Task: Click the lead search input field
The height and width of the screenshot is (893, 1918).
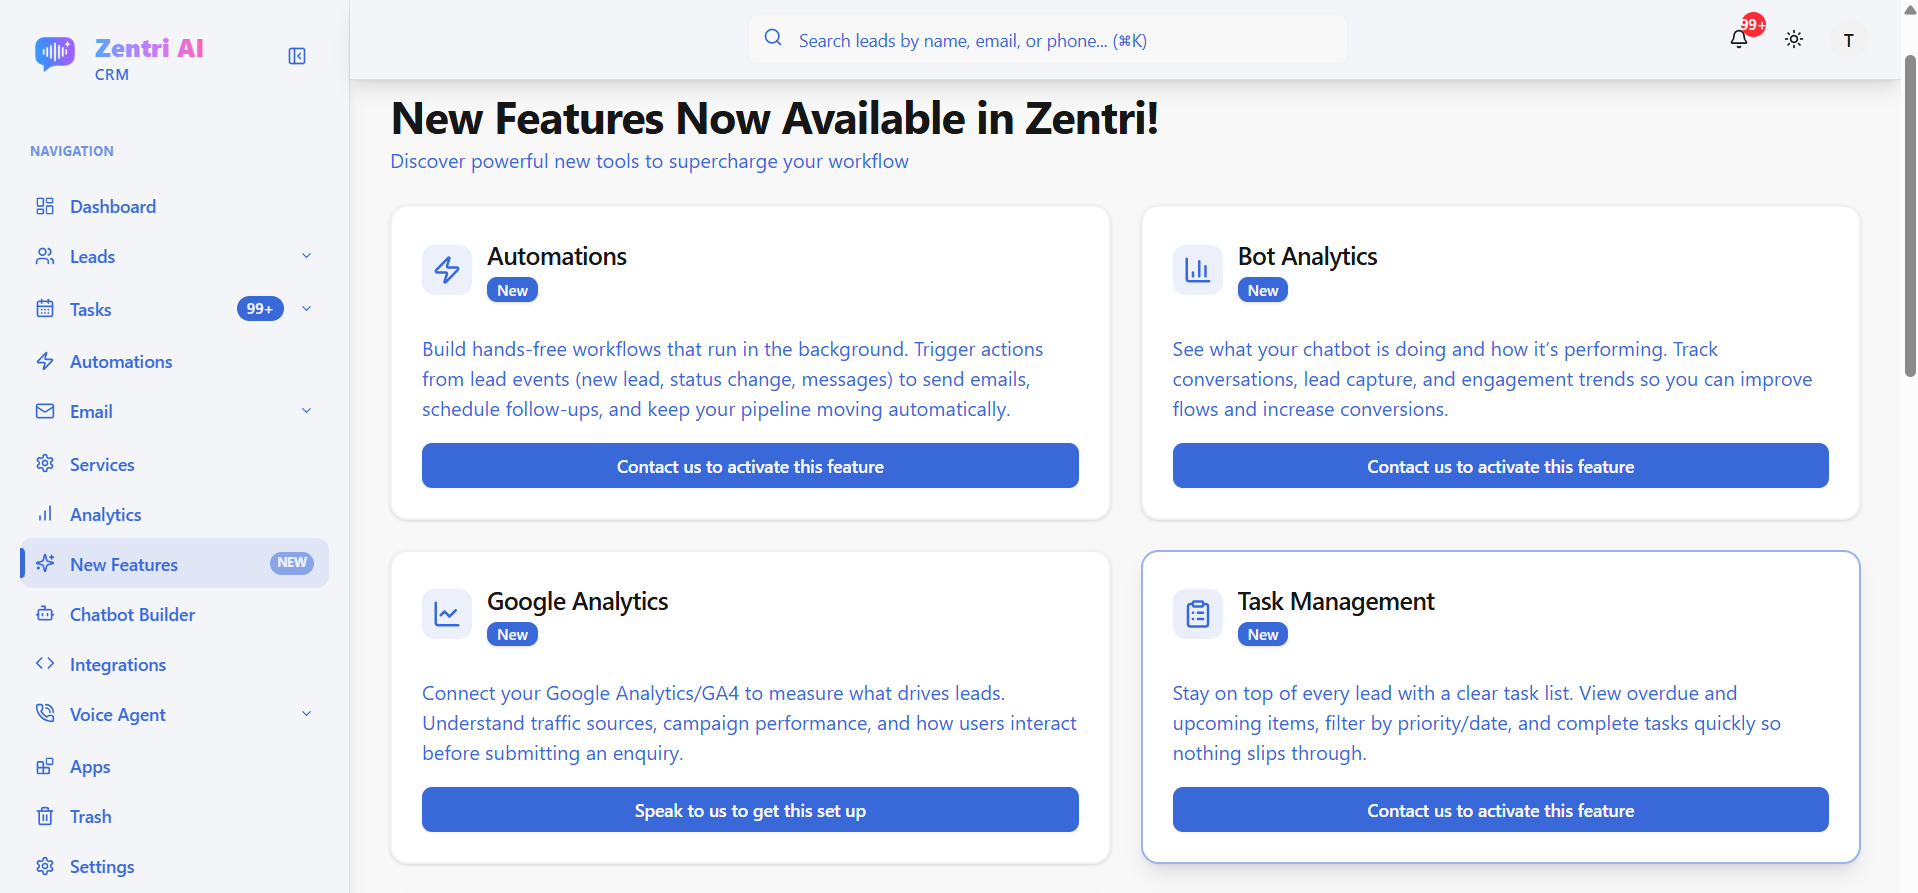Action: pos(1046,40)
